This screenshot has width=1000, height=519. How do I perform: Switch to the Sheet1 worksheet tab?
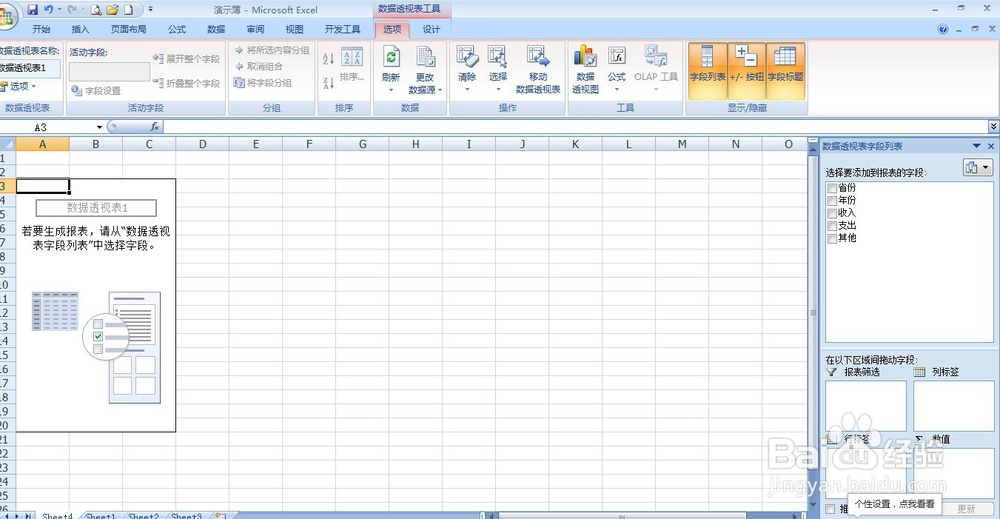click(x=100, y=515)
